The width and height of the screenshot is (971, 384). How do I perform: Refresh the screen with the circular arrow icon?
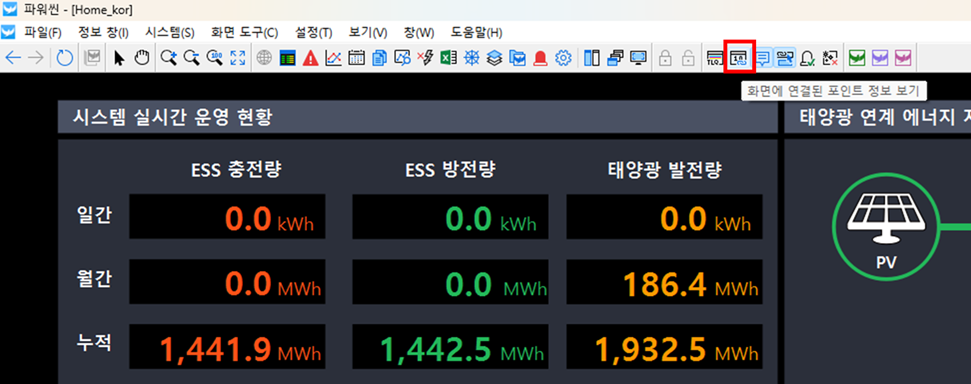(65, 58)
